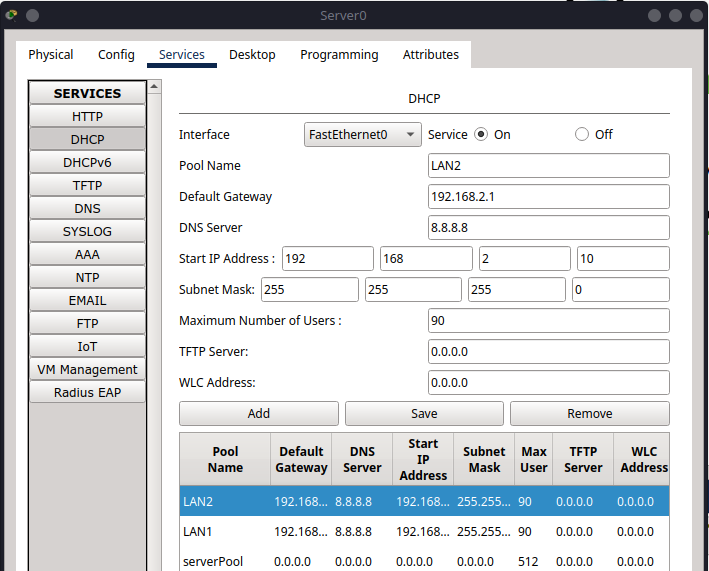Click the Packet Tracer icon in title bar

11,15
